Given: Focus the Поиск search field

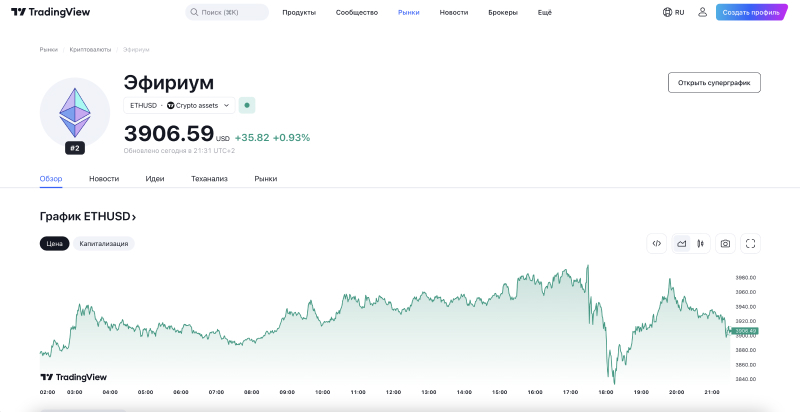Looking at the screenshot, I should click(x=227, y=12).
